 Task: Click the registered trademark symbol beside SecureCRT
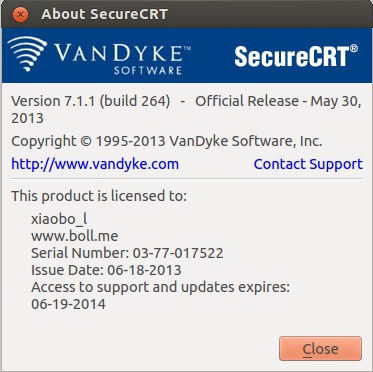coord(354,49)
